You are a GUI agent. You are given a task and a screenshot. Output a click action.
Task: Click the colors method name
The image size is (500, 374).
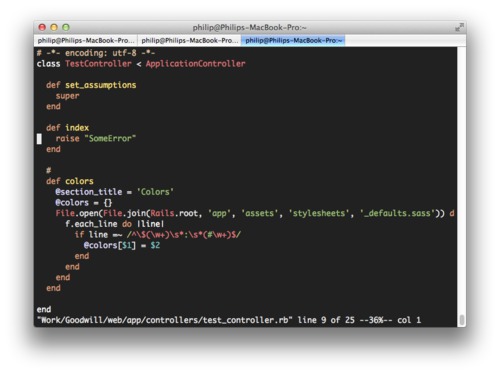coord(79,181)
